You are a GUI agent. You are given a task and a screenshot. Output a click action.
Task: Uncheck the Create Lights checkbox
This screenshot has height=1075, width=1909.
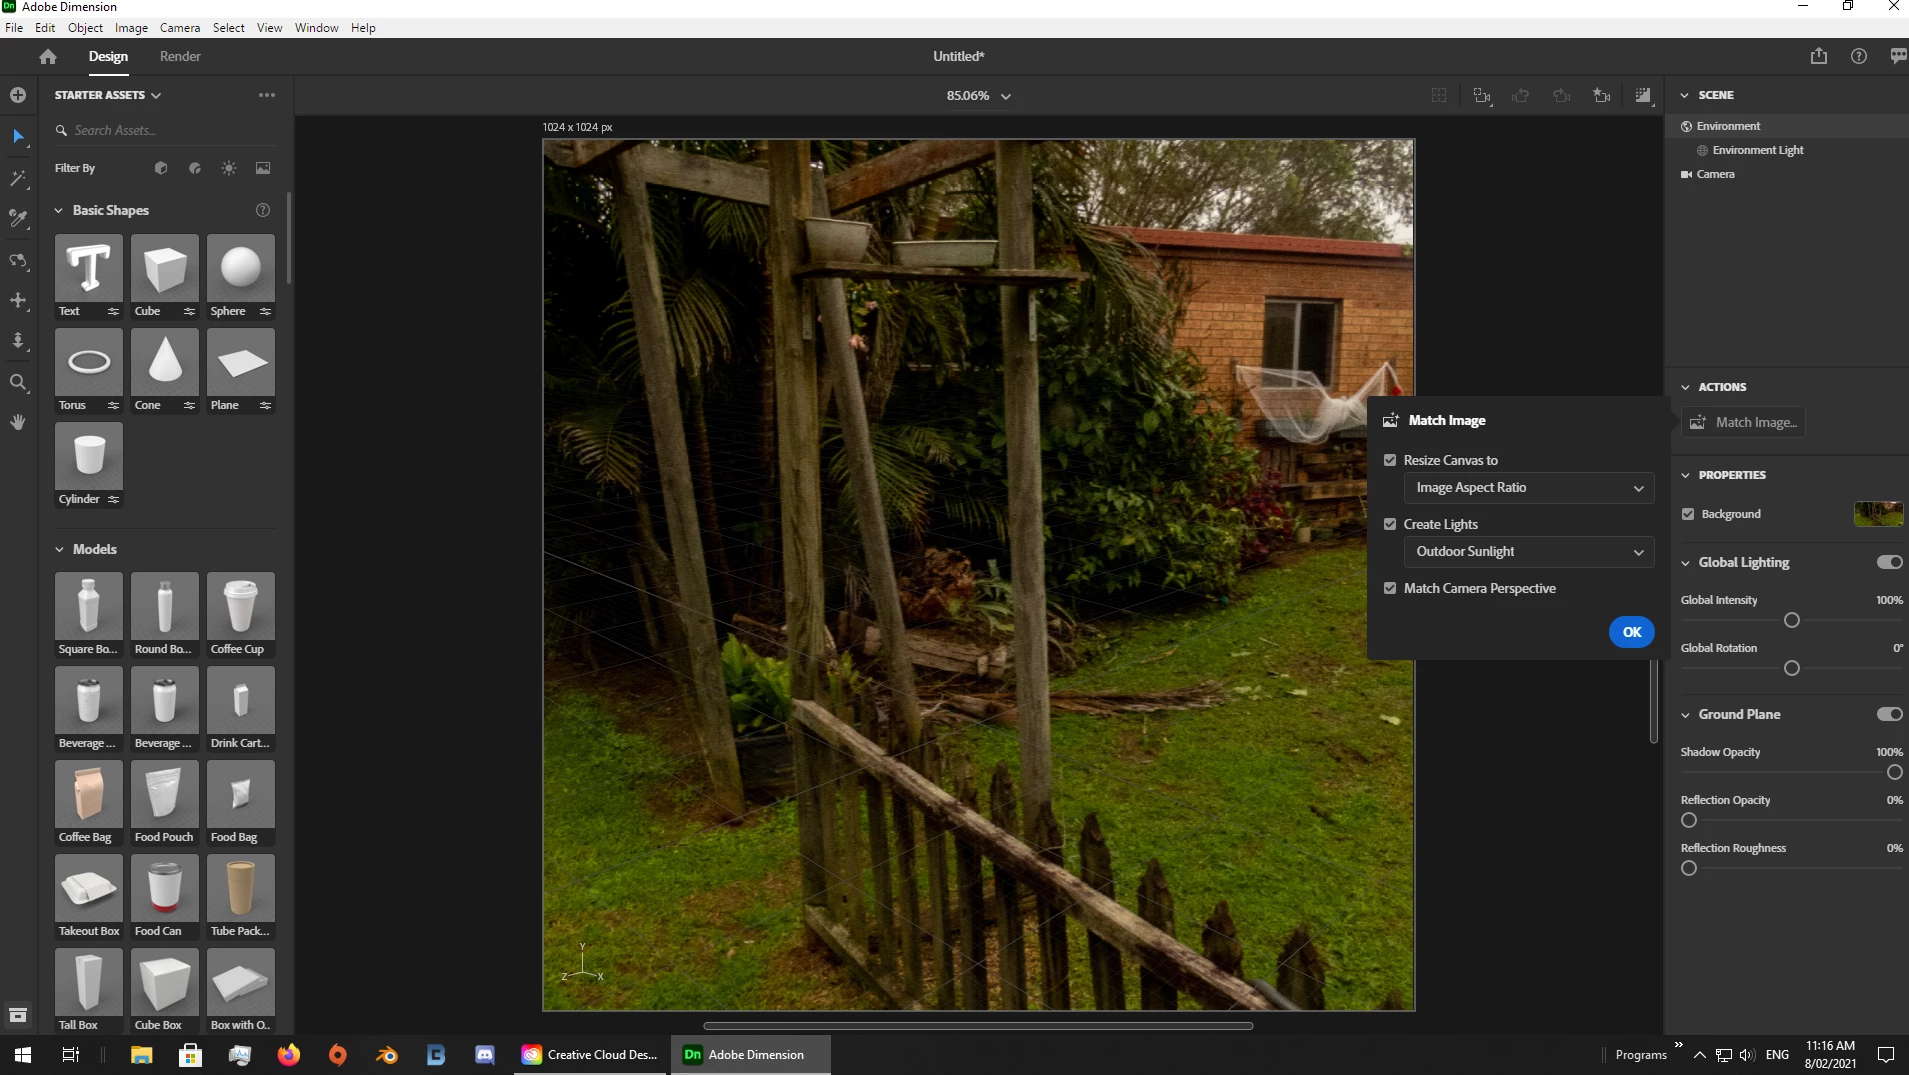point(1390,524)
